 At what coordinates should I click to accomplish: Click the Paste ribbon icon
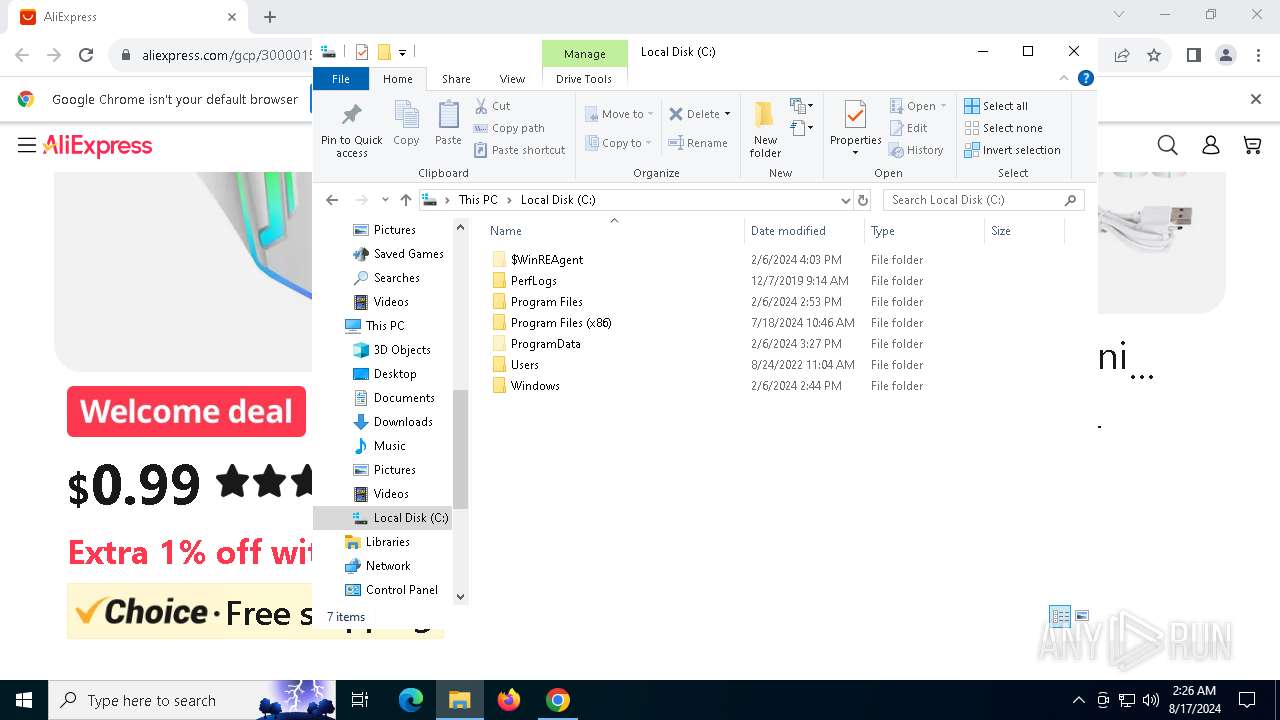(448, 124)
